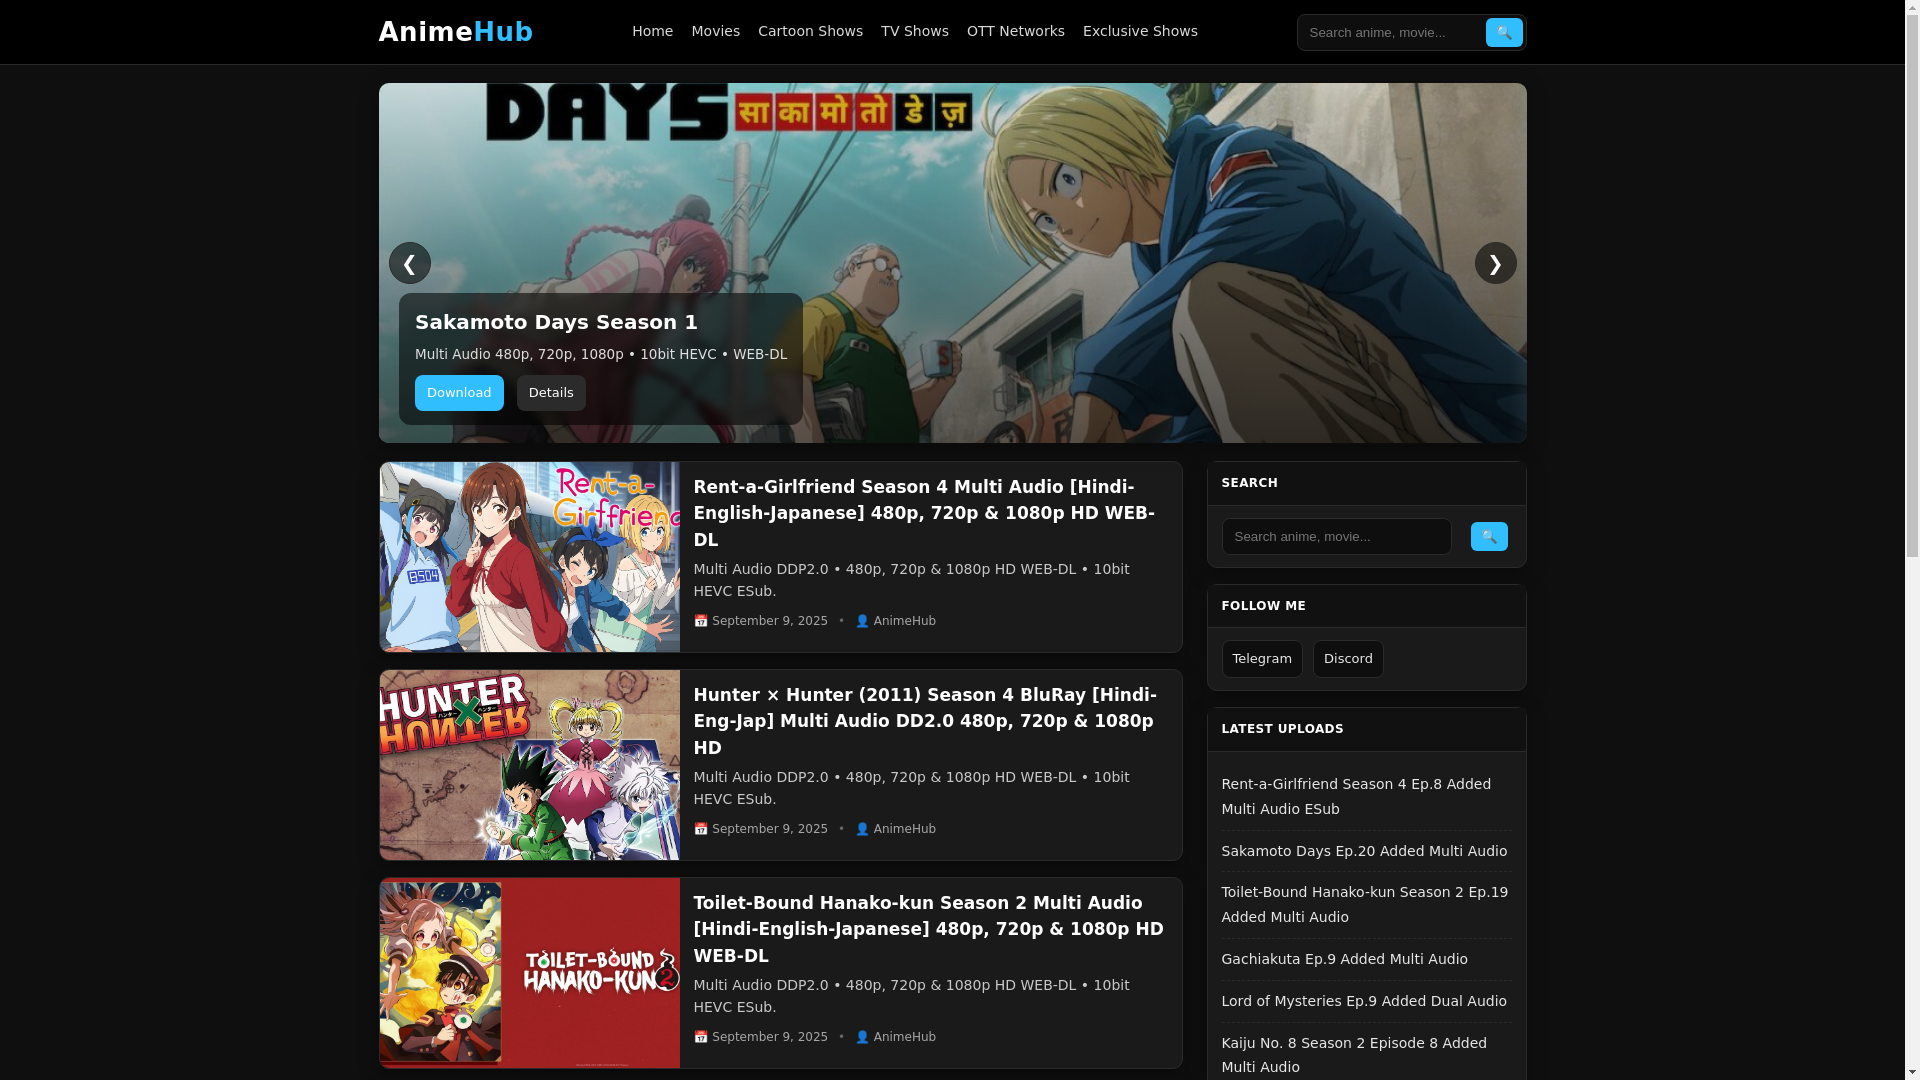Click the Telegram follow button
This screenshot has width=1920, height=1080.
[x=1262, y=659]
